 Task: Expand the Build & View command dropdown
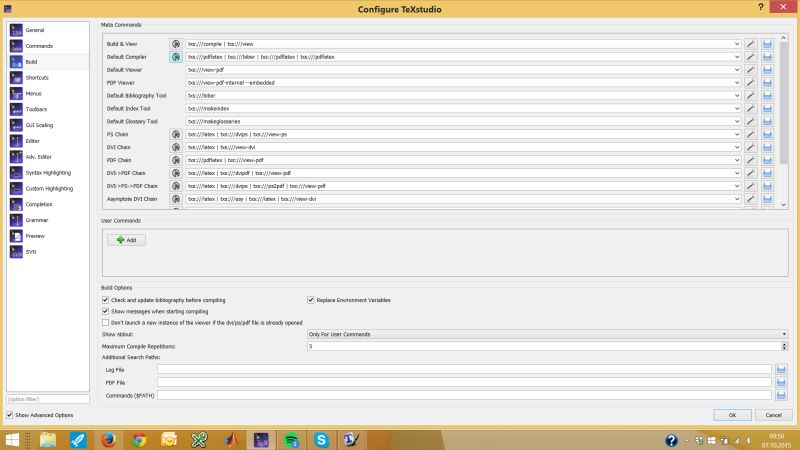[737, 44]
